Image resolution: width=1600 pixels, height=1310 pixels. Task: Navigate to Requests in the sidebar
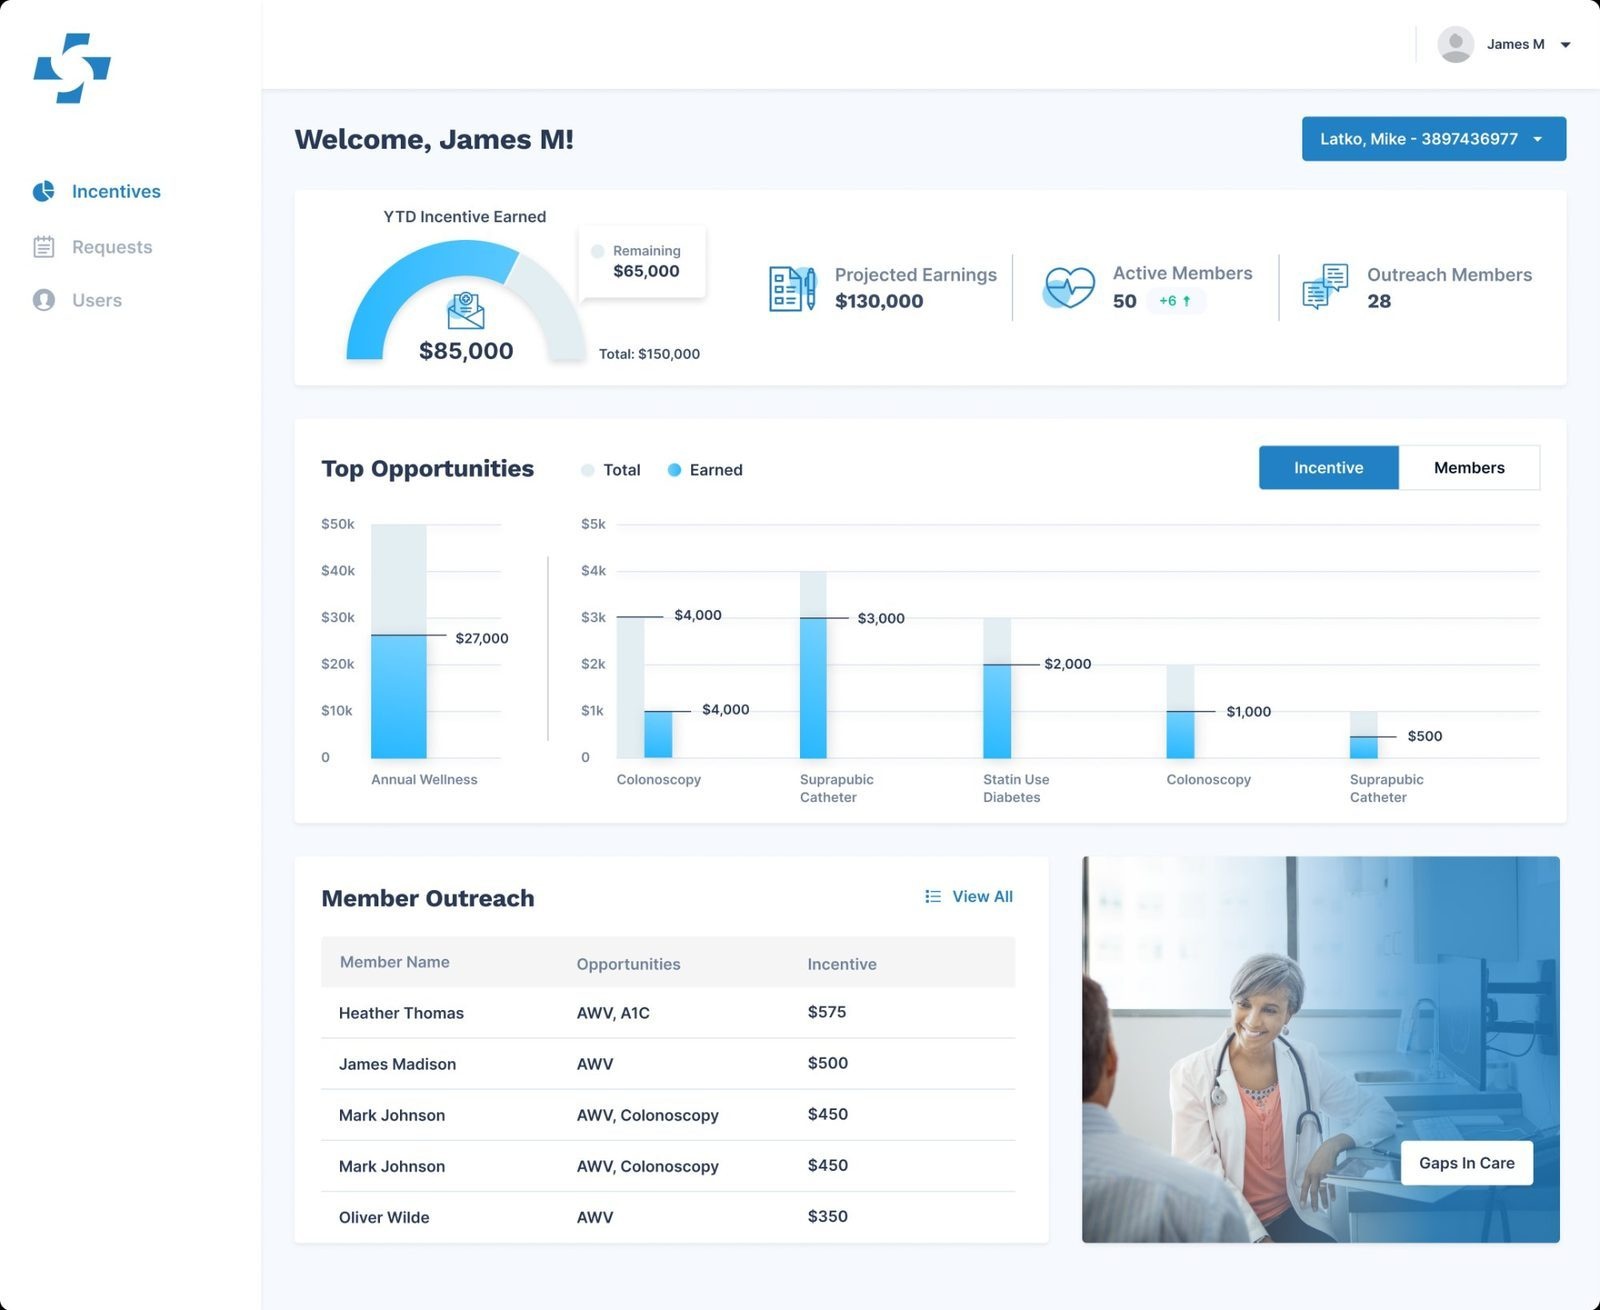click(x=111, y=246)
